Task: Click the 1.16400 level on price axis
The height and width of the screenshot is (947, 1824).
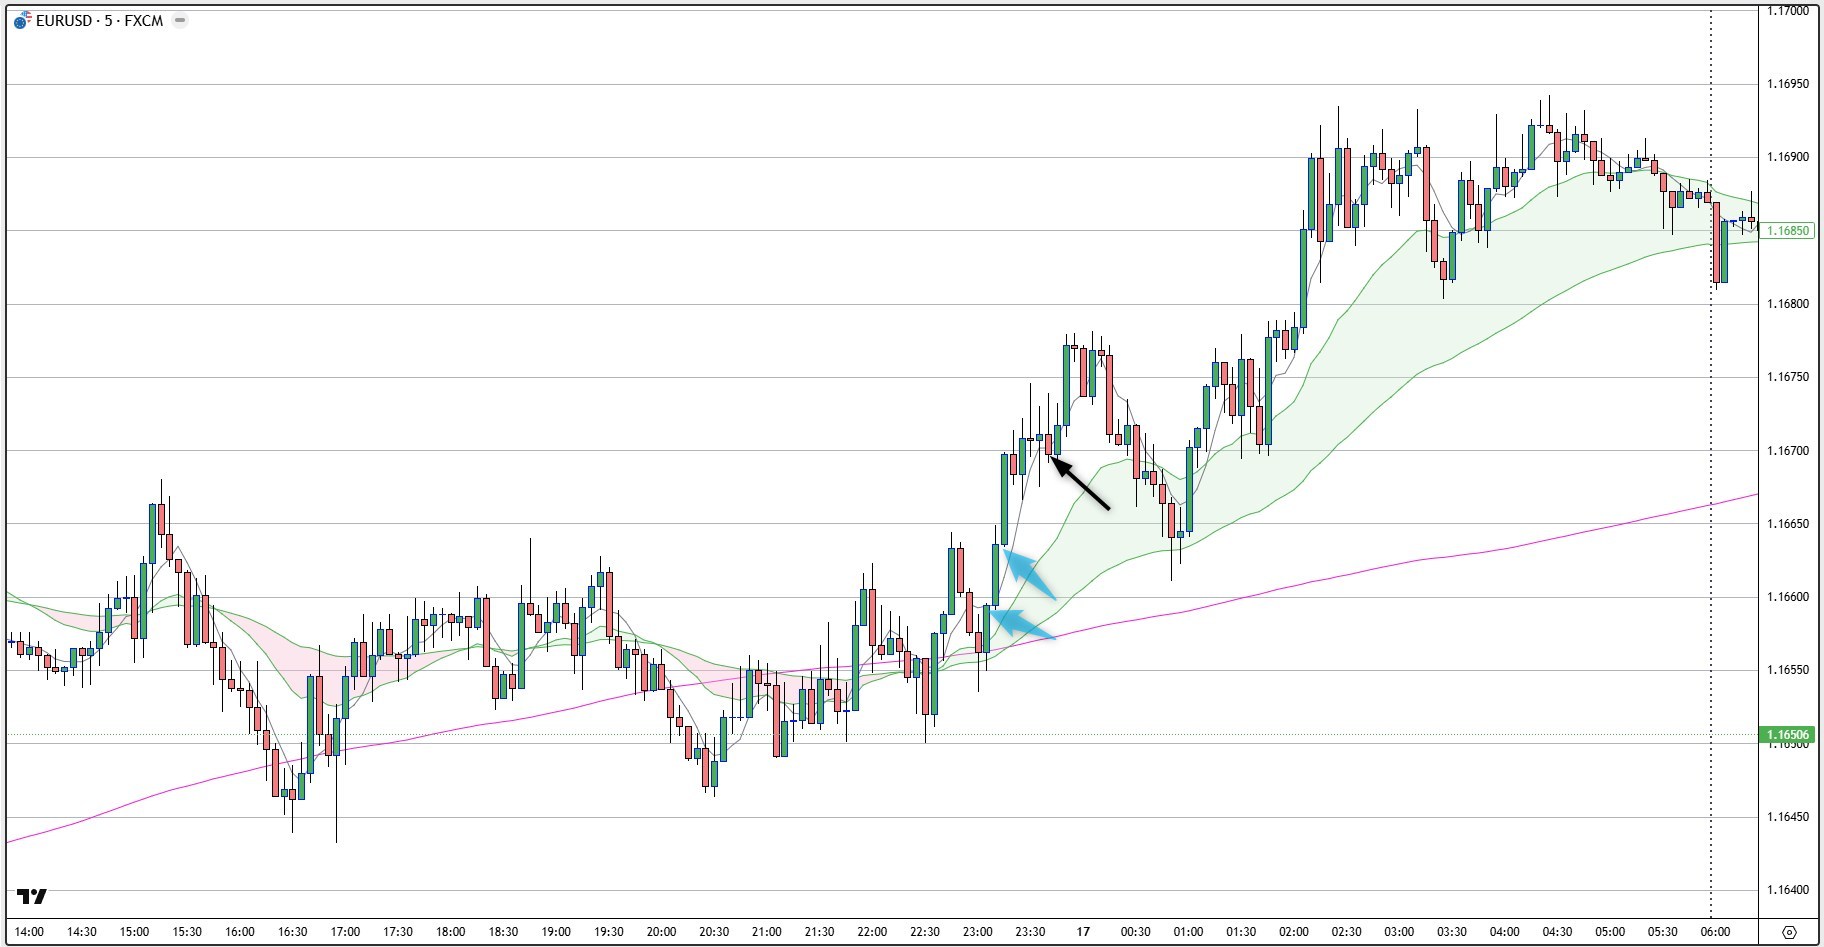Action: click(x=1787, y=890)
